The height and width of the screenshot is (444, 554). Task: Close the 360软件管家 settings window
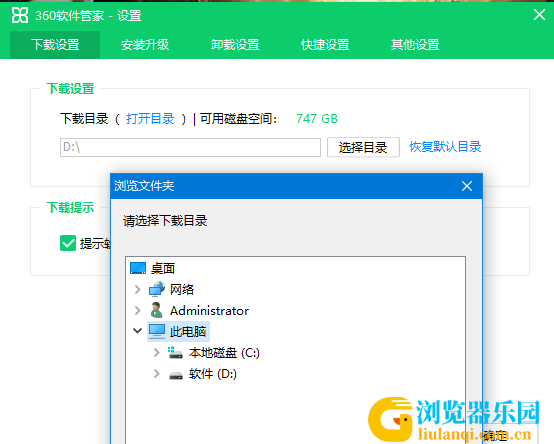[539, 15]
